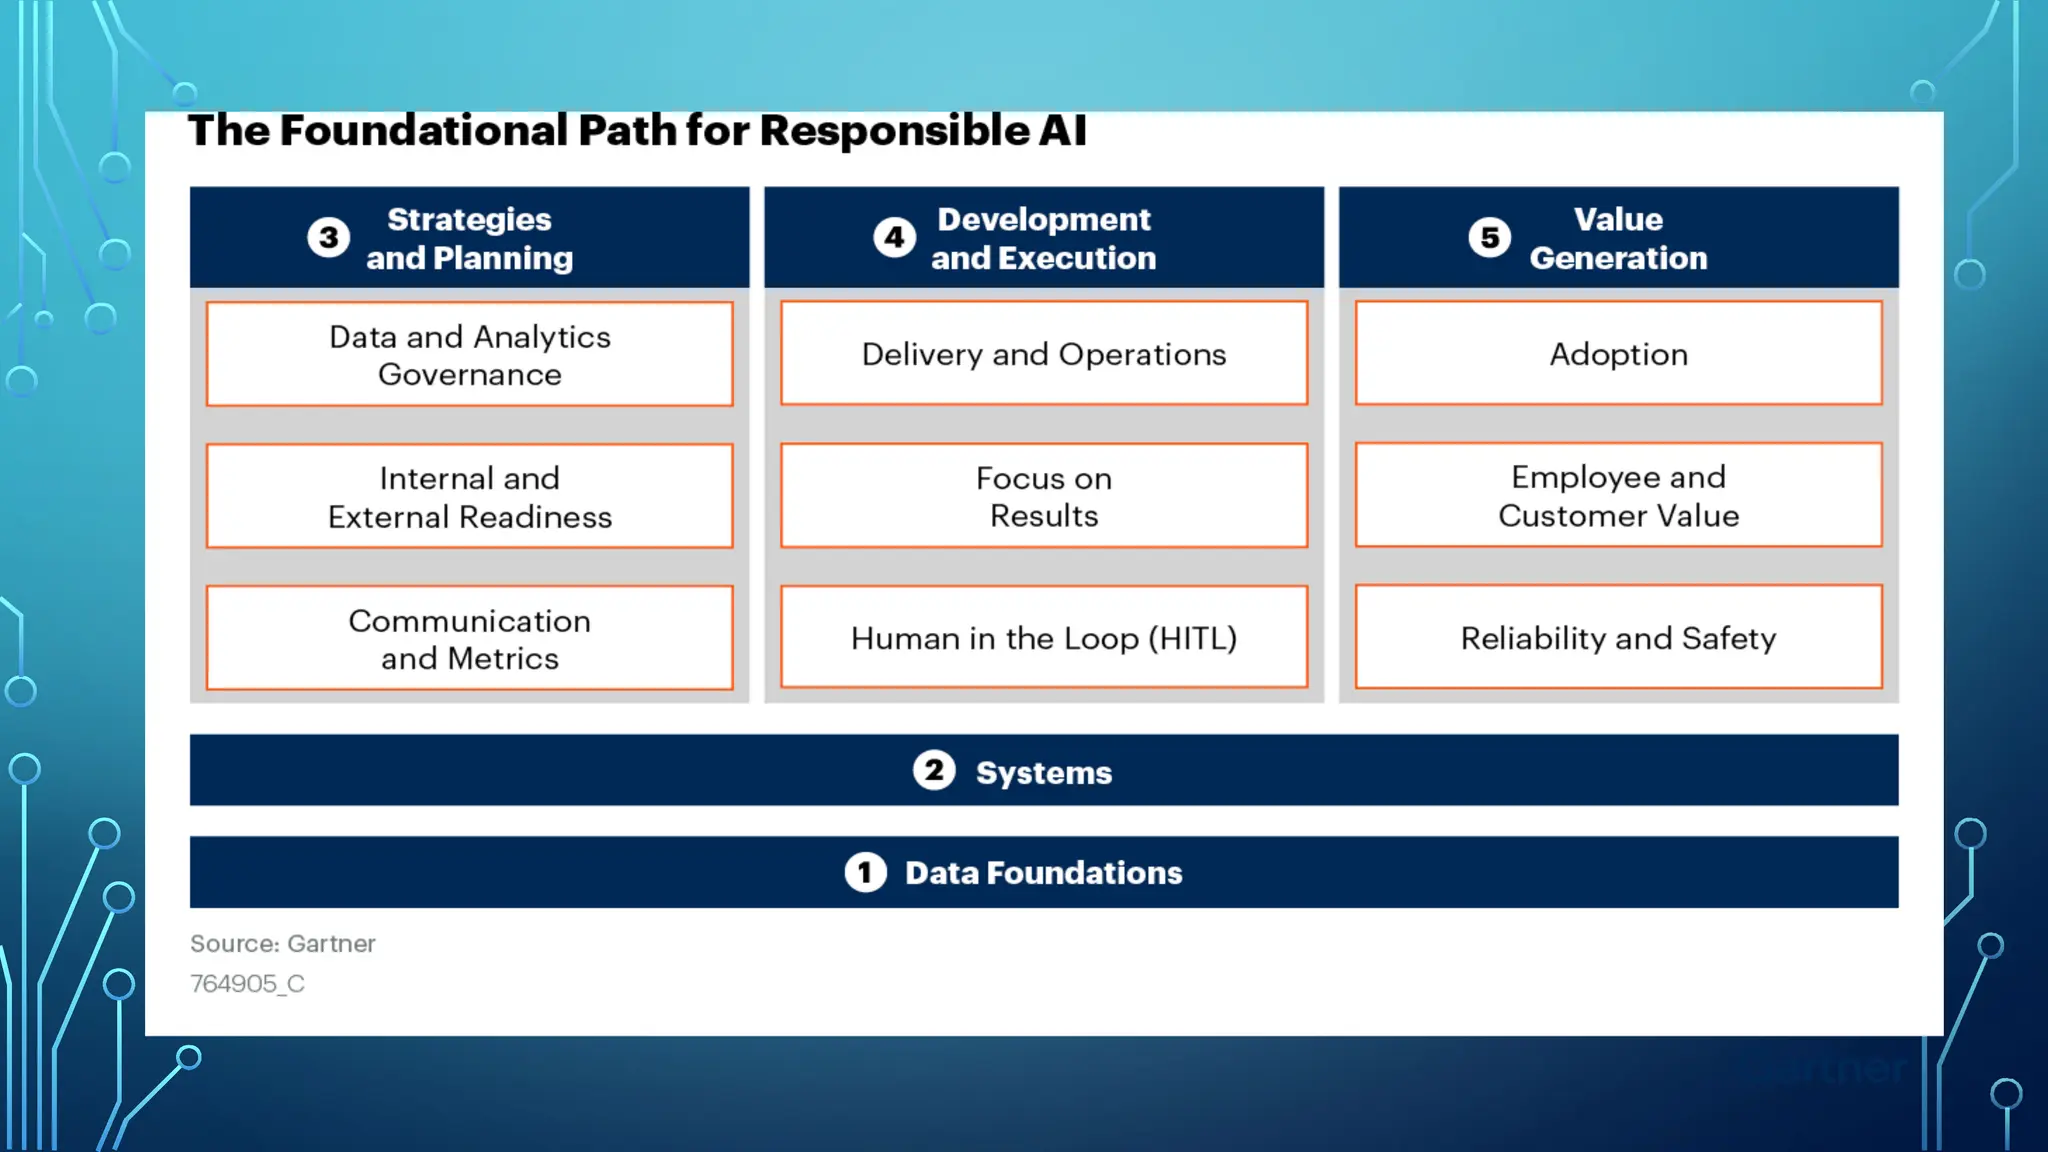Image resolution: width=2048 pixels, height=1152 pixels.
Task: Click the number 2 circle badge
Action: [x=934, y=771]
